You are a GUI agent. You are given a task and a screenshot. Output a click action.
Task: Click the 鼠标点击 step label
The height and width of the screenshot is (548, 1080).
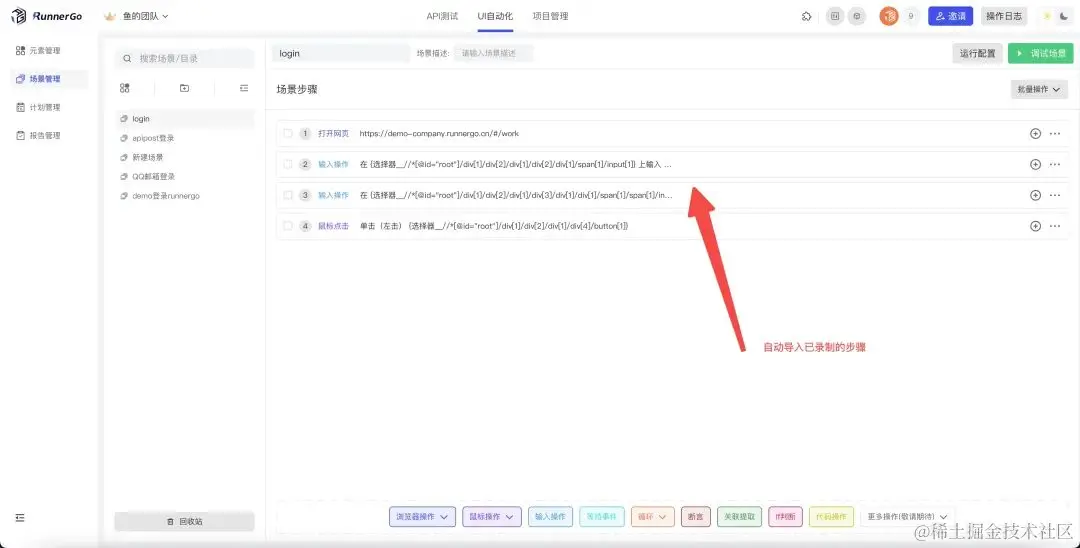point(333,226)
